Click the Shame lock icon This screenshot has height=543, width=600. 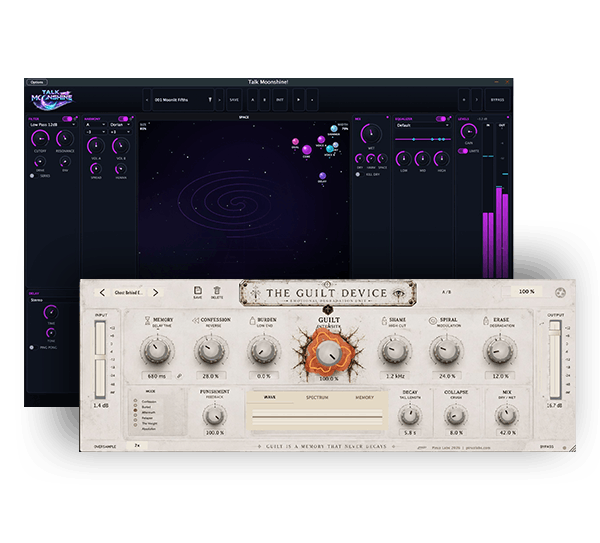384,320
